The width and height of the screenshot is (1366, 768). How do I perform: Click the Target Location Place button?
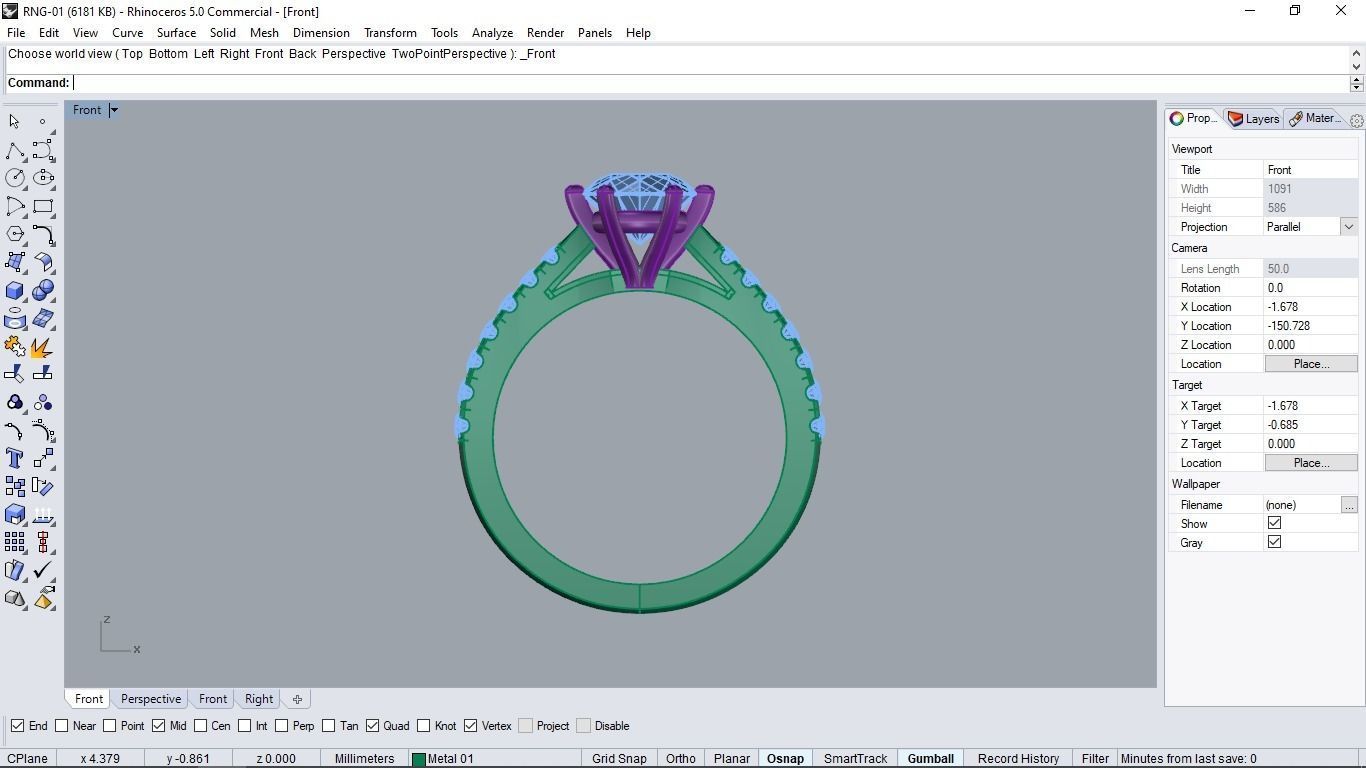point(1311,463)
